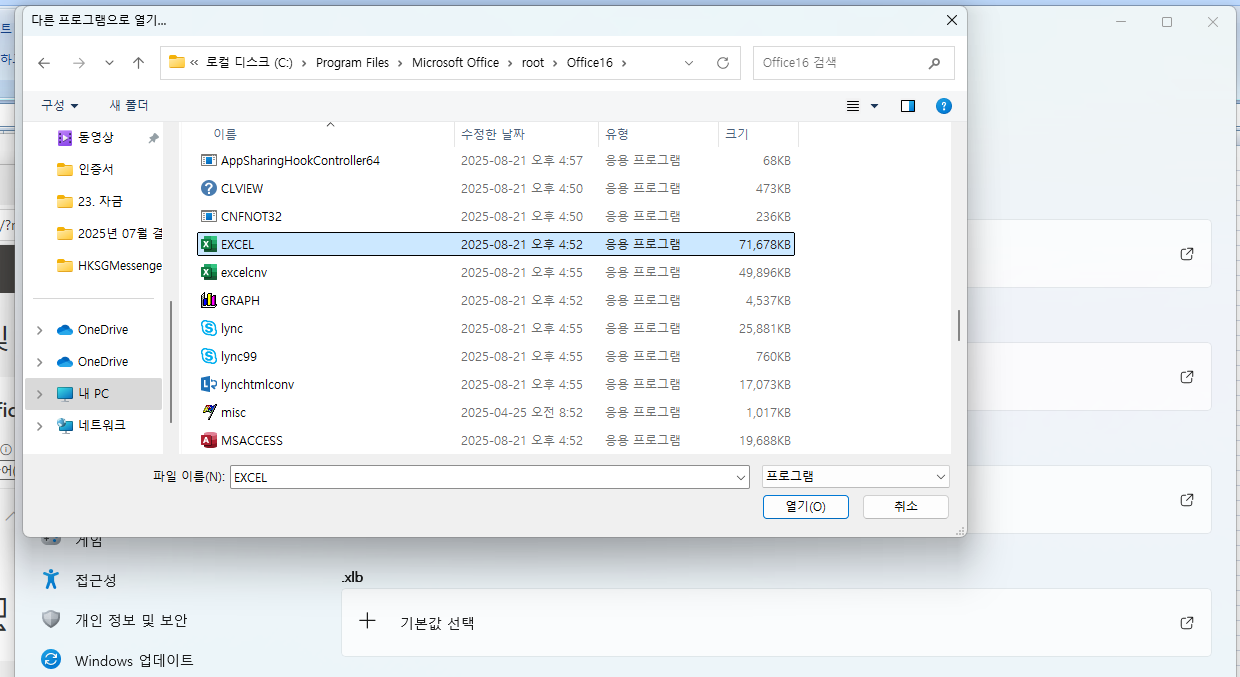The height and width of the screenshot is (677, 1240).
Task: Select the lync Skype icon
Action: [x=209, y=328]
